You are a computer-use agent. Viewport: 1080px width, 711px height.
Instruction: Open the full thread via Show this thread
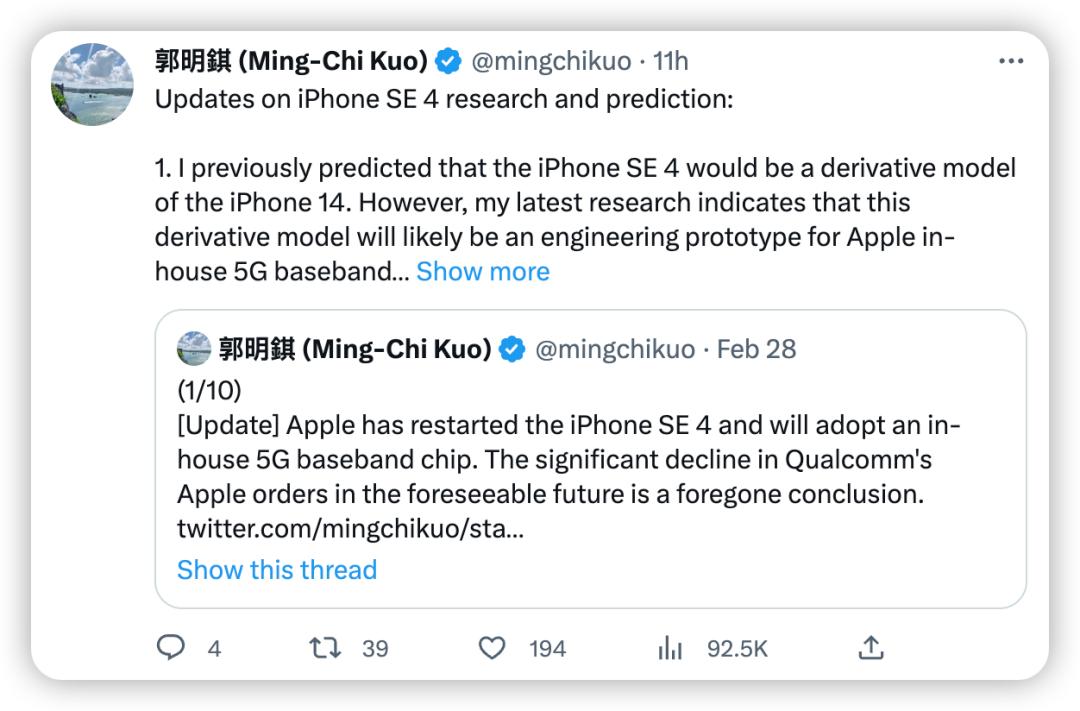[277, 570]
